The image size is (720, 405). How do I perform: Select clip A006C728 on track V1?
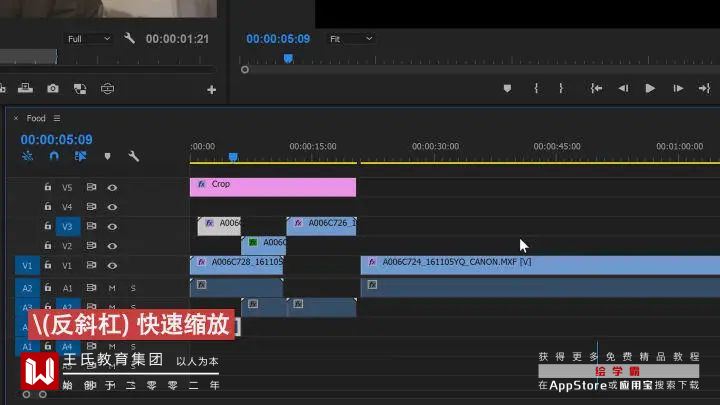tap(236, 265)
